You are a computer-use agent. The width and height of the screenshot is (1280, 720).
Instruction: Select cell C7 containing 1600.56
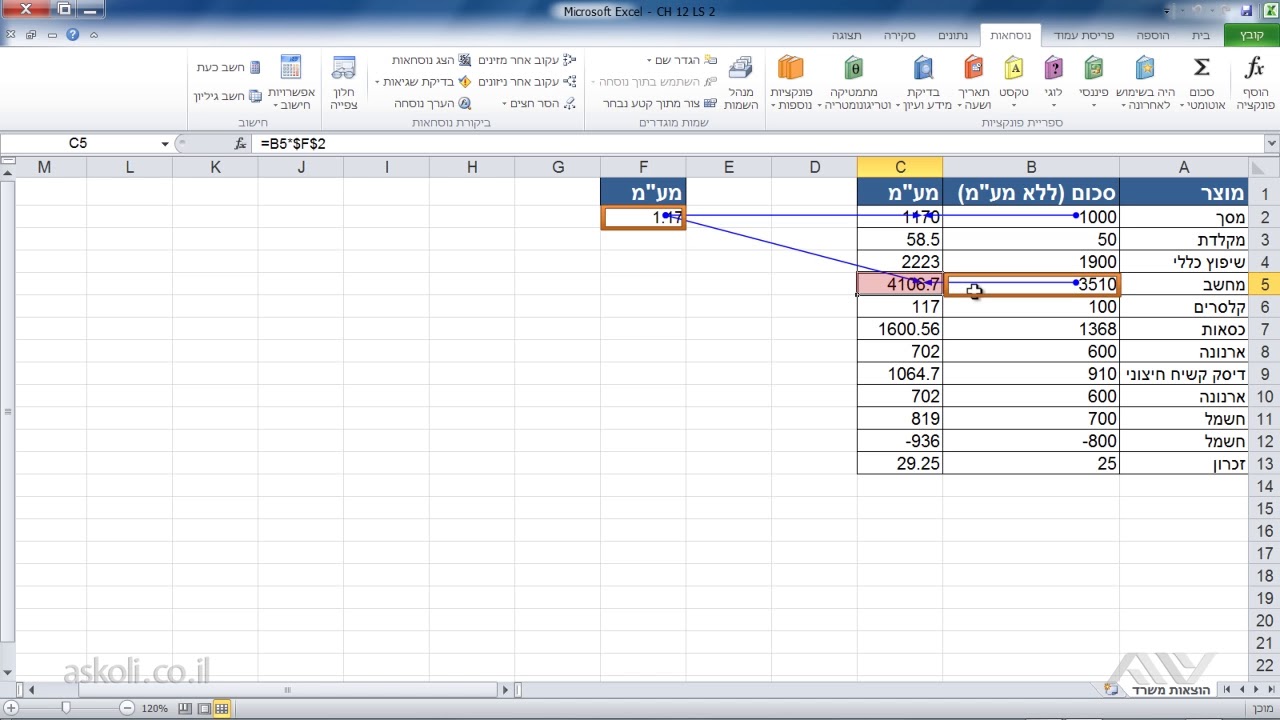coord(900,329)
